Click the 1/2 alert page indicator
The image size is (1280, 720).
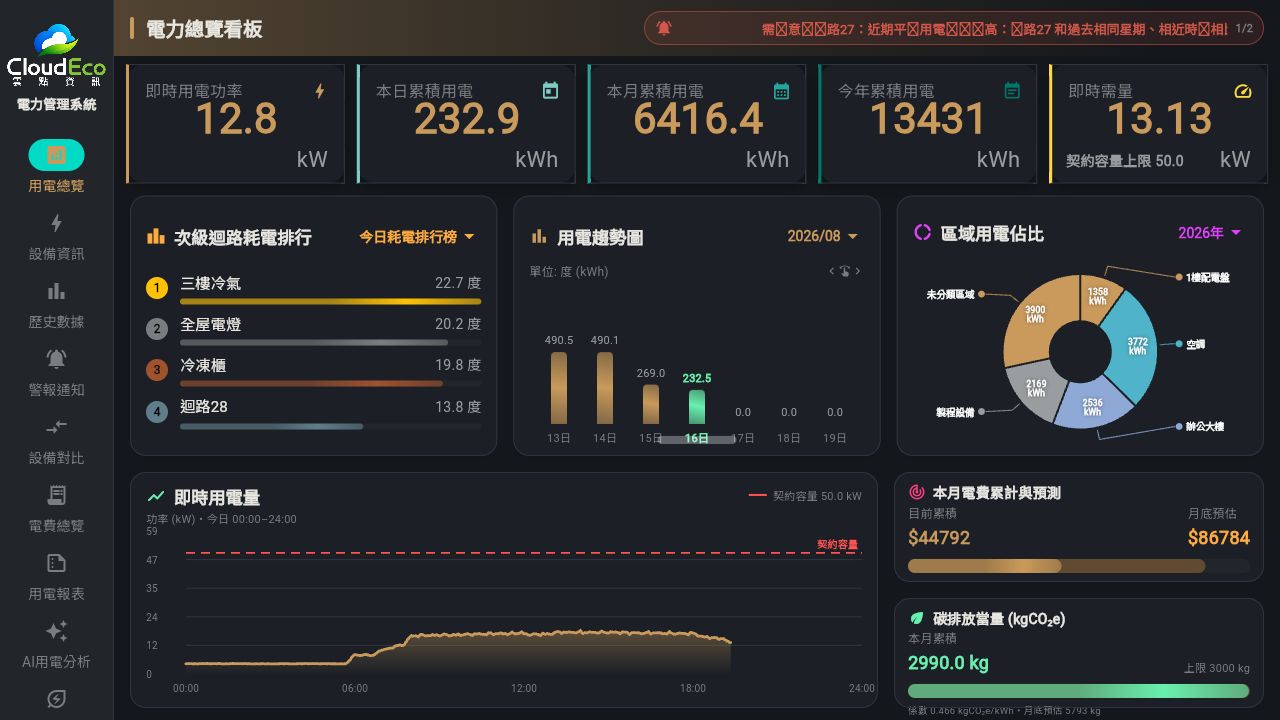pos(1244,28)
